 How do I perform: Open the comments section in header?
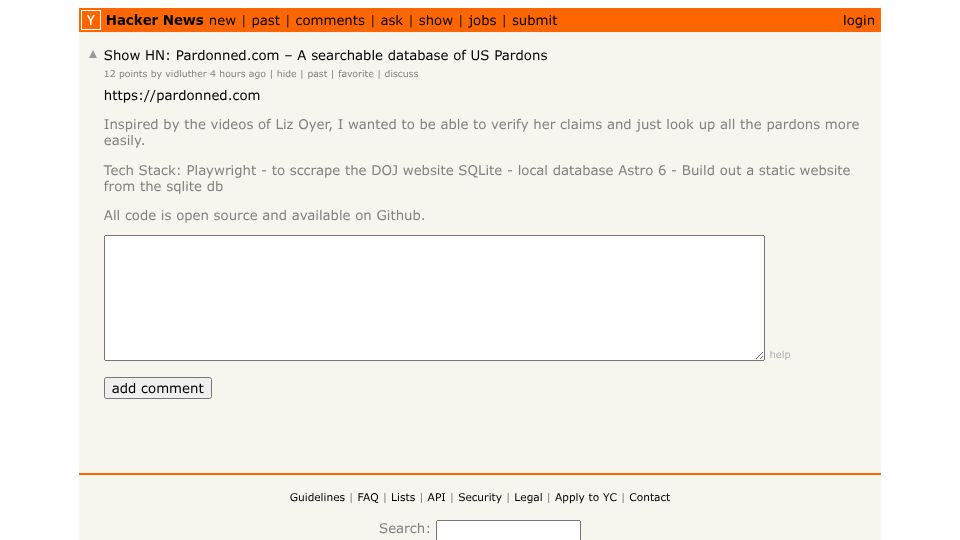330,20
